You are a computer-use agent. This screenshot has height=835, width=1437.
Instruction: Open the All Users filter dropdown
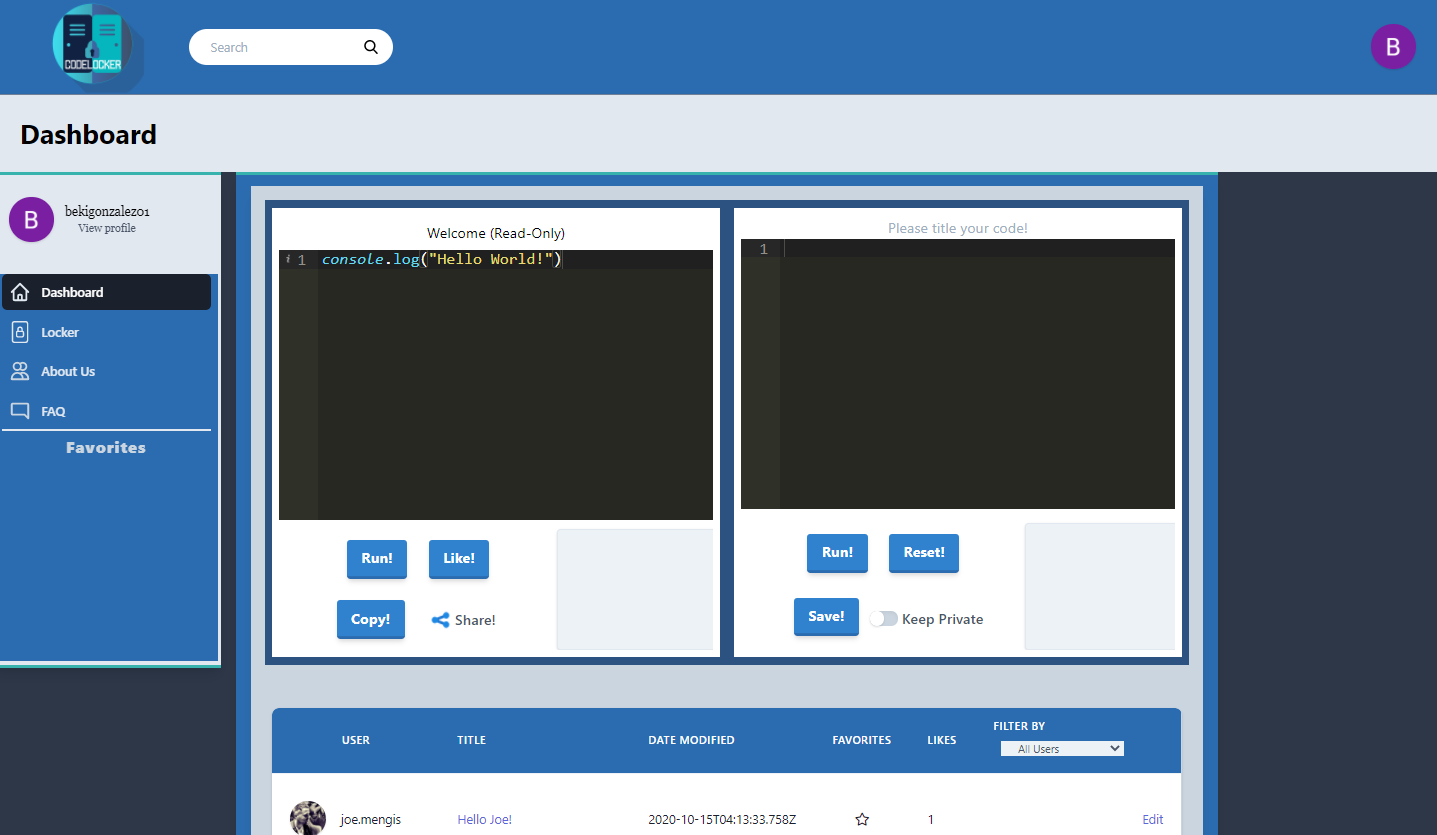(x=1062, y=749)
